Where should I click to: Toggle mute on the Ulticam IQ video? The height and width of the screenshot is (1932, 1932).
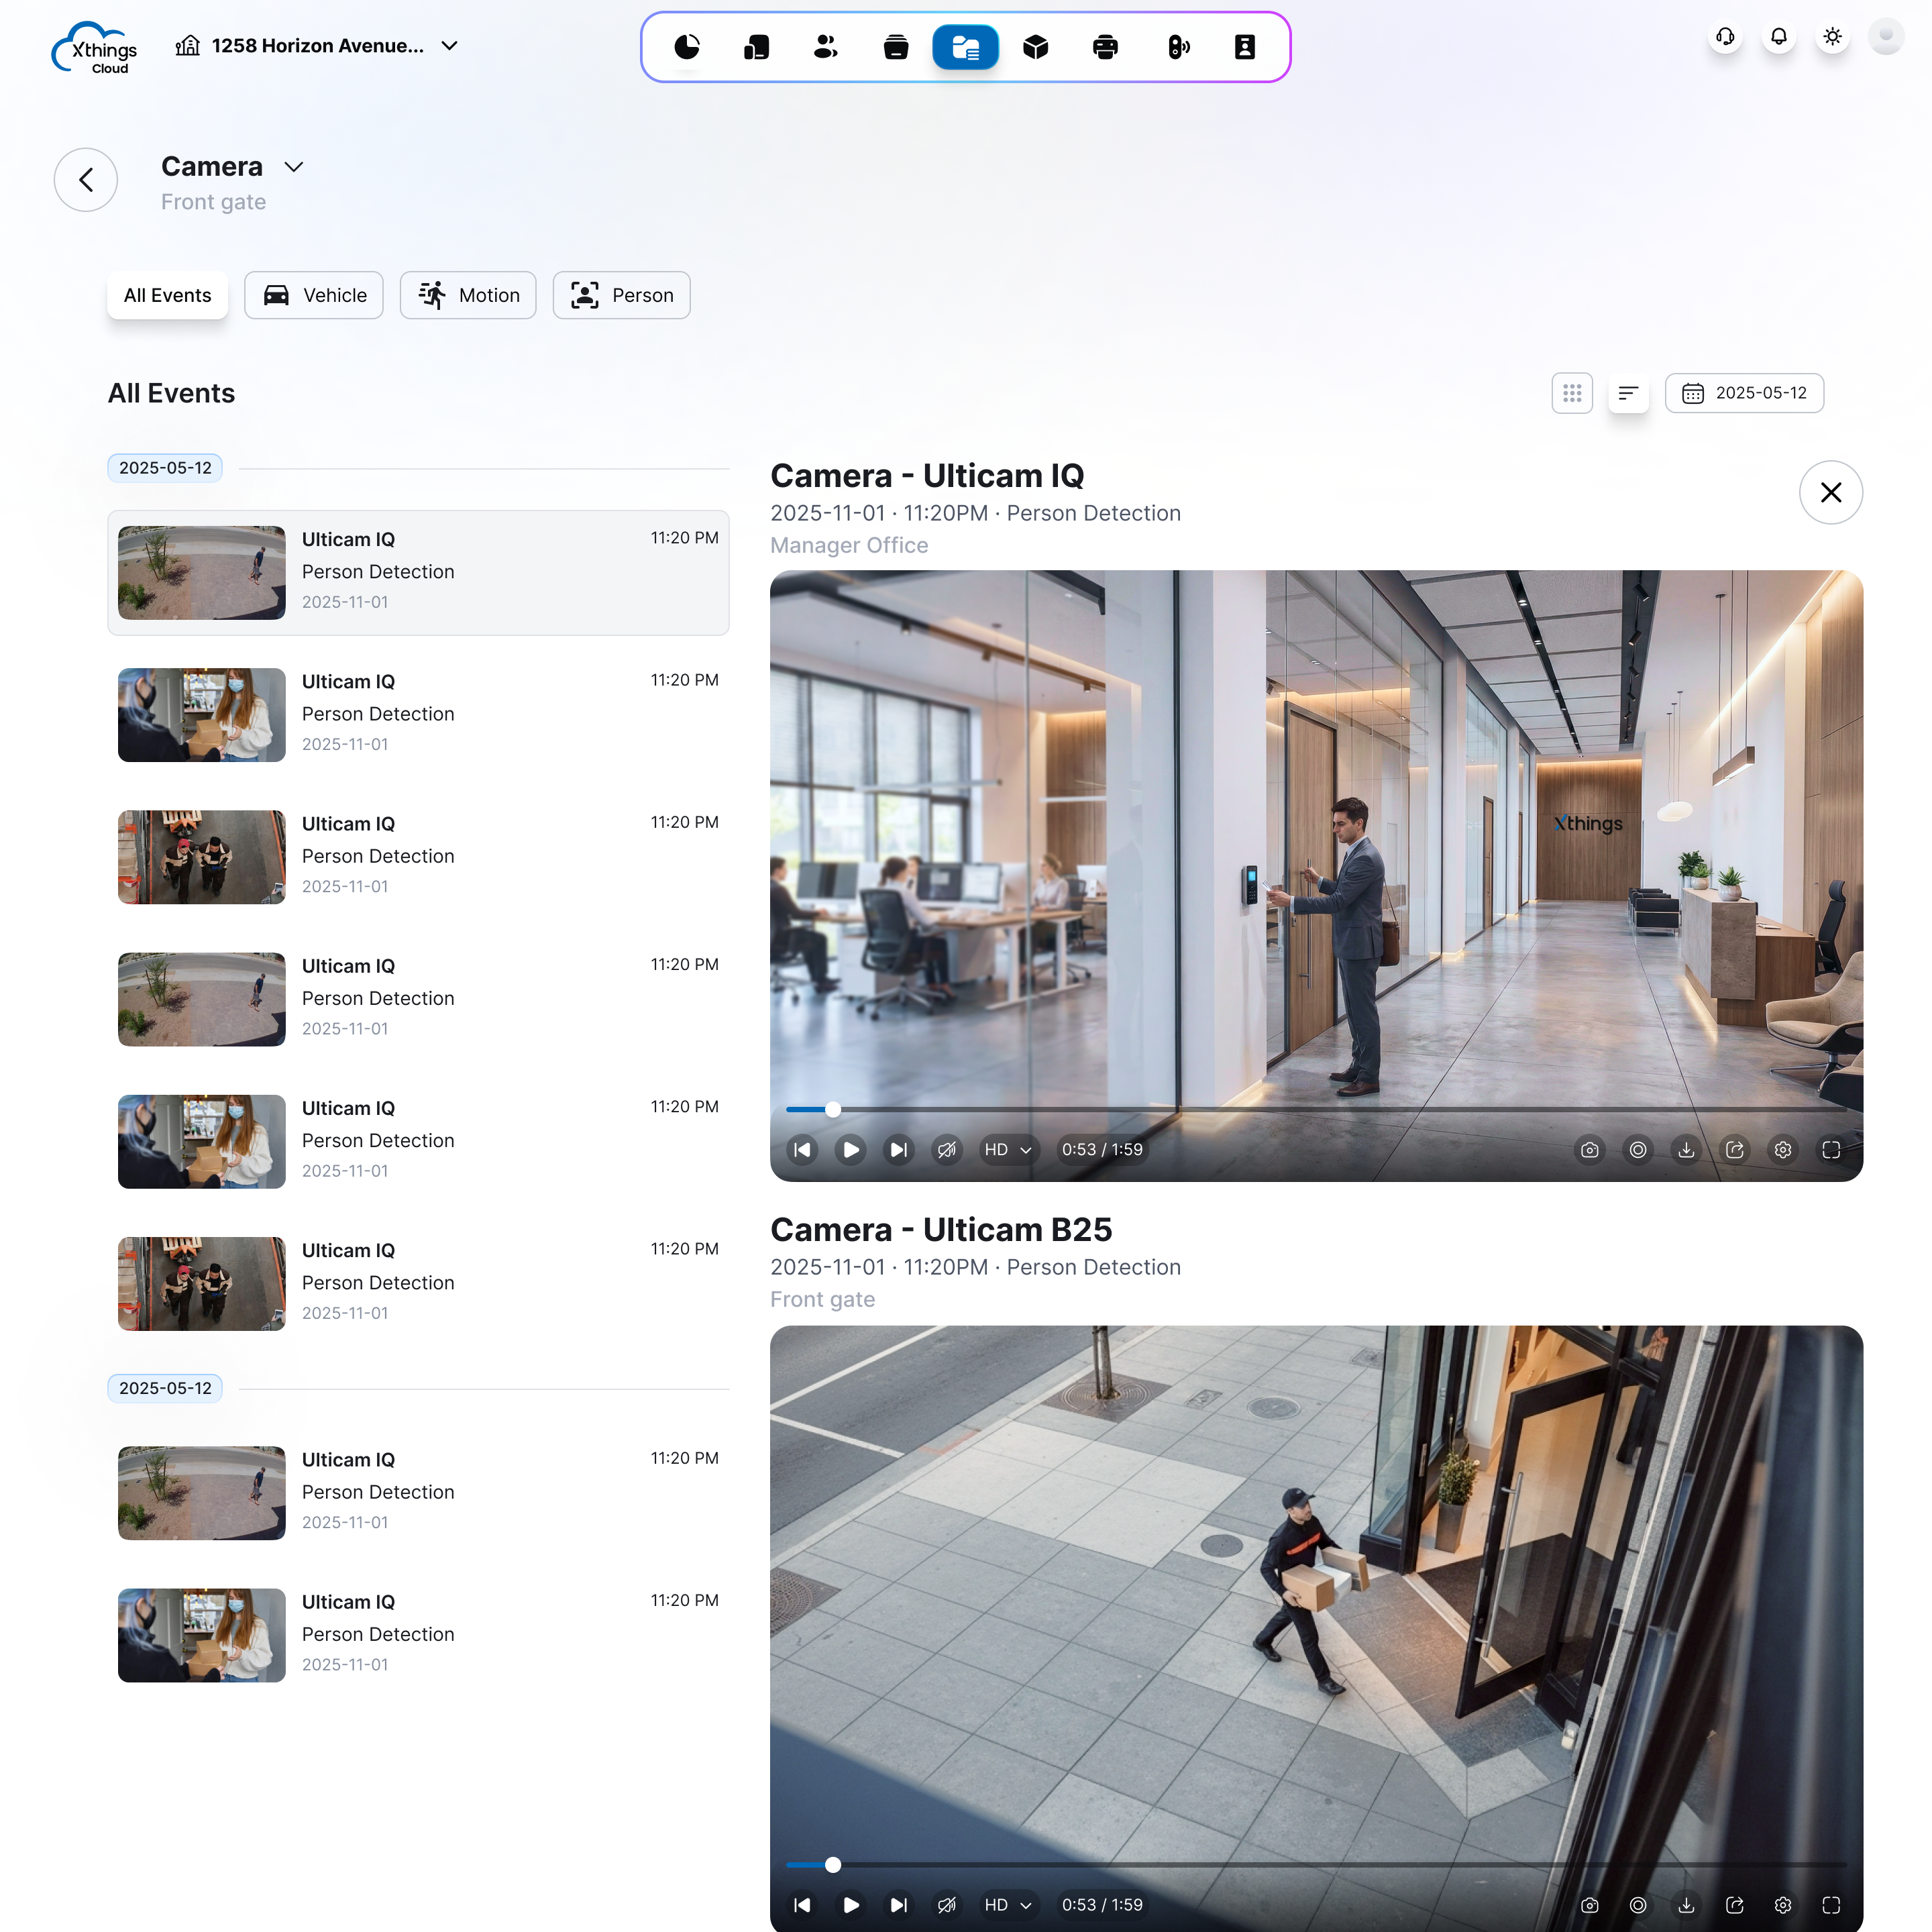946,1150
